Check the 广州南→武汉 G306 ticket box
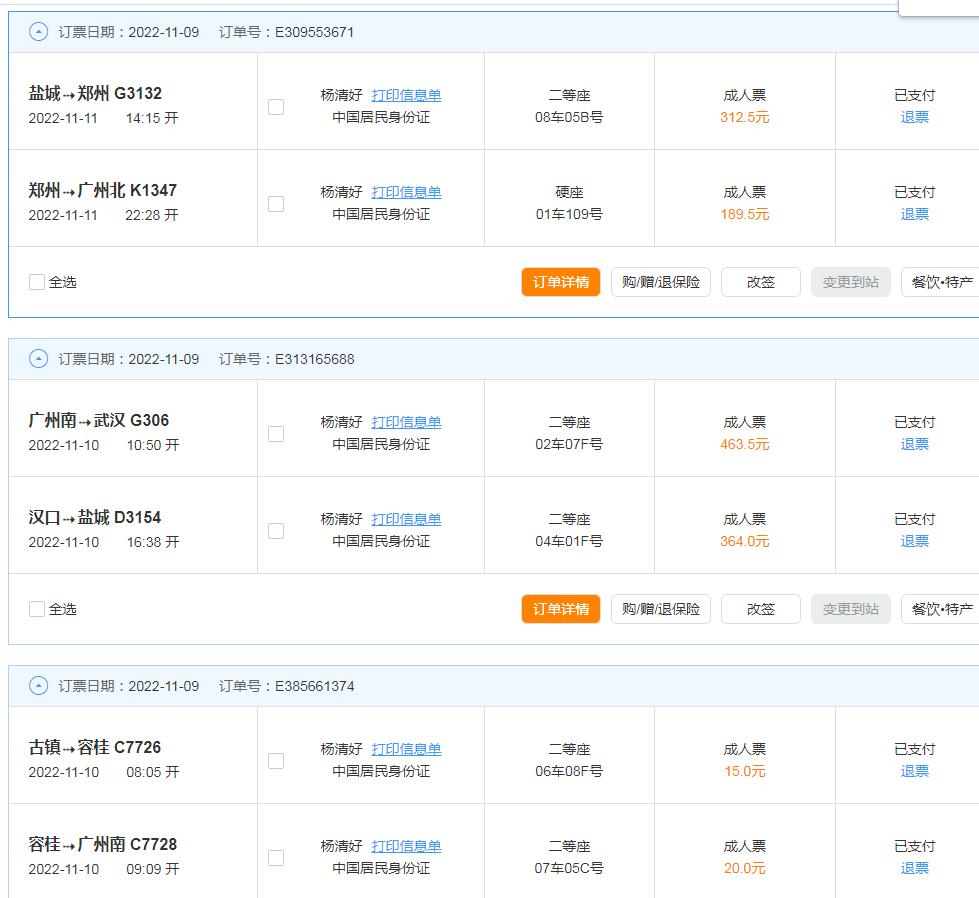 [276, 434]
